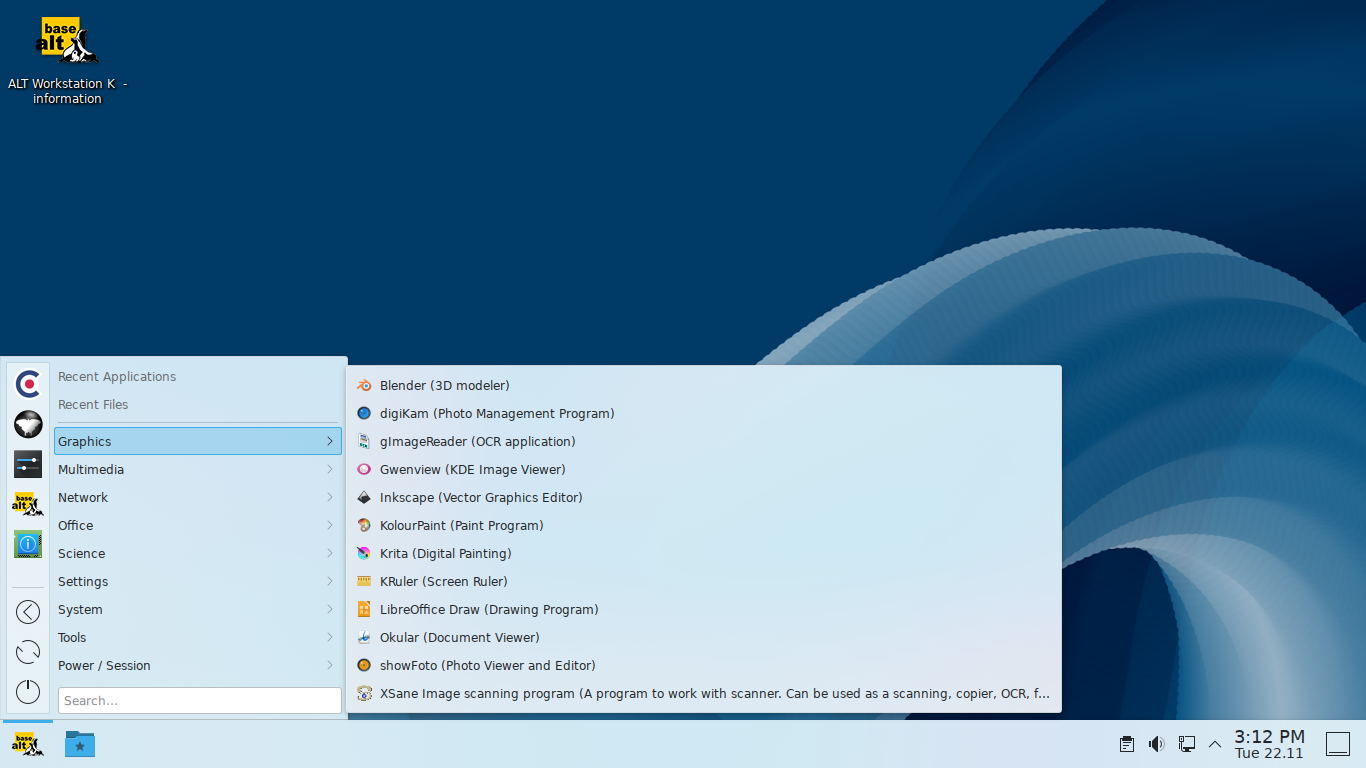Expand the Settings category arrow
This screenshot has height=768, width=1366.
[330, 581]
